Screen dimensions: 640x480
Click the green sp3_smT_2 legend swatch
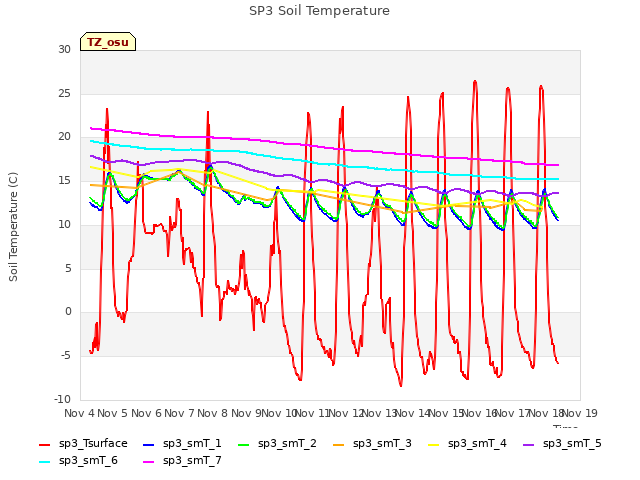pos(244,444)
